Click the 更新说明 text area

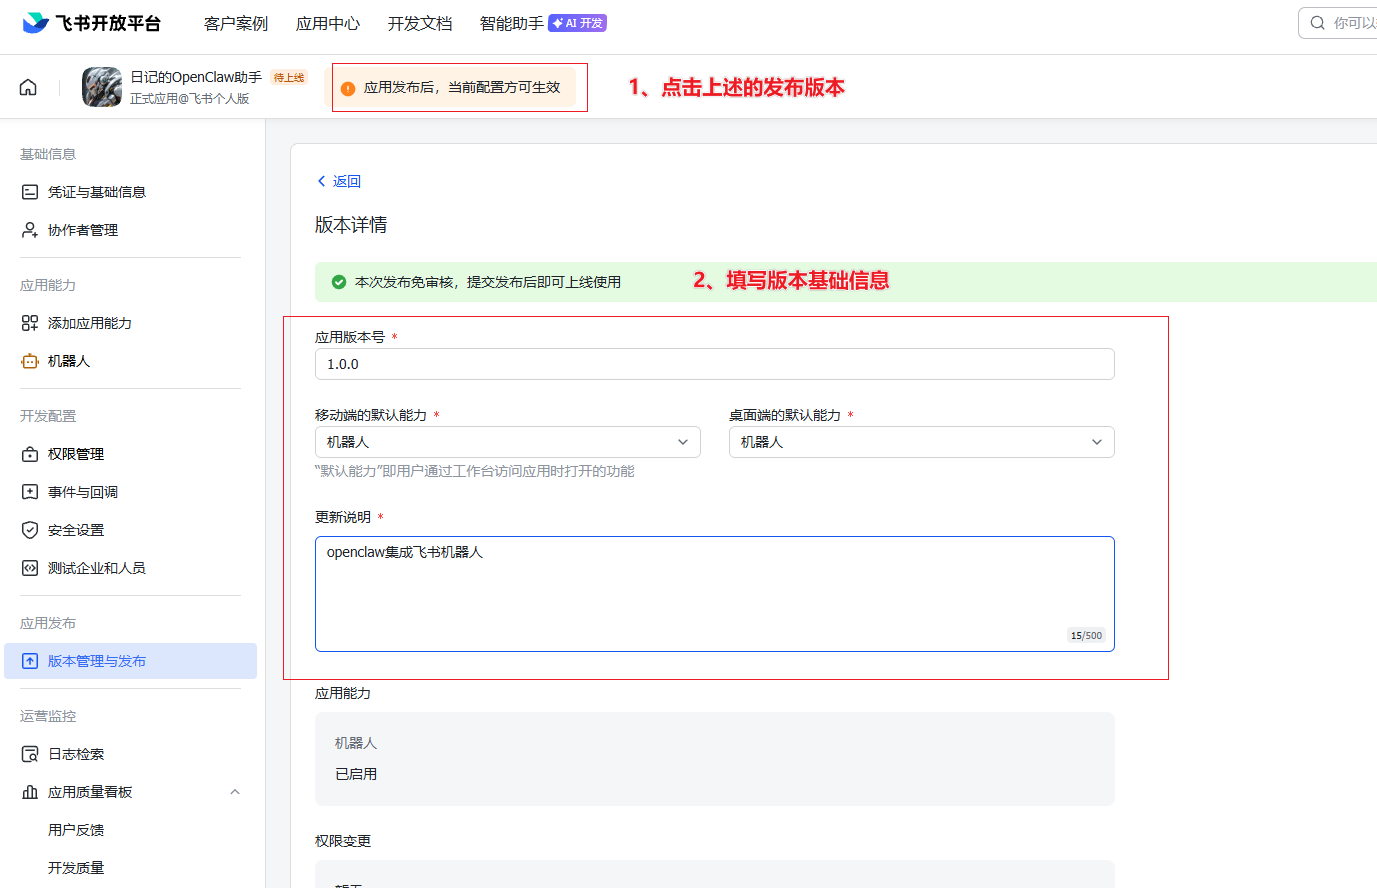715,594
